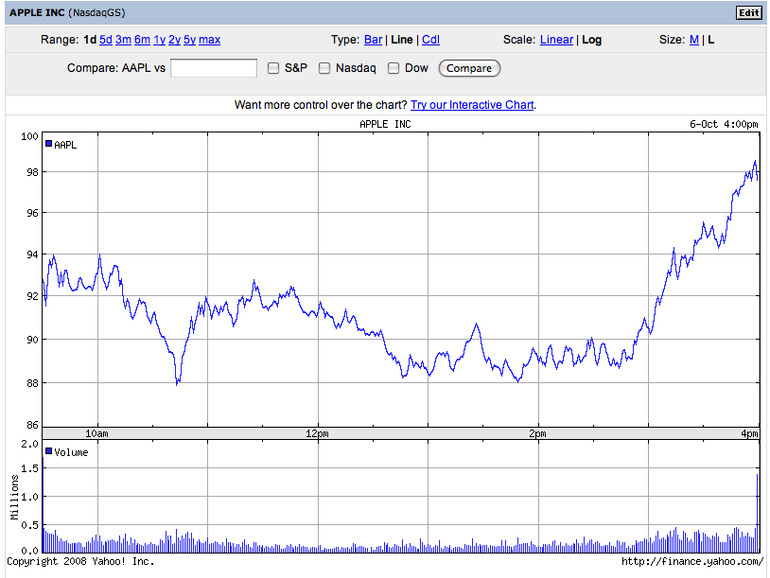Open the Try our Interactive Chart link
The image size is (770, 578).
[x=472, y=105]
